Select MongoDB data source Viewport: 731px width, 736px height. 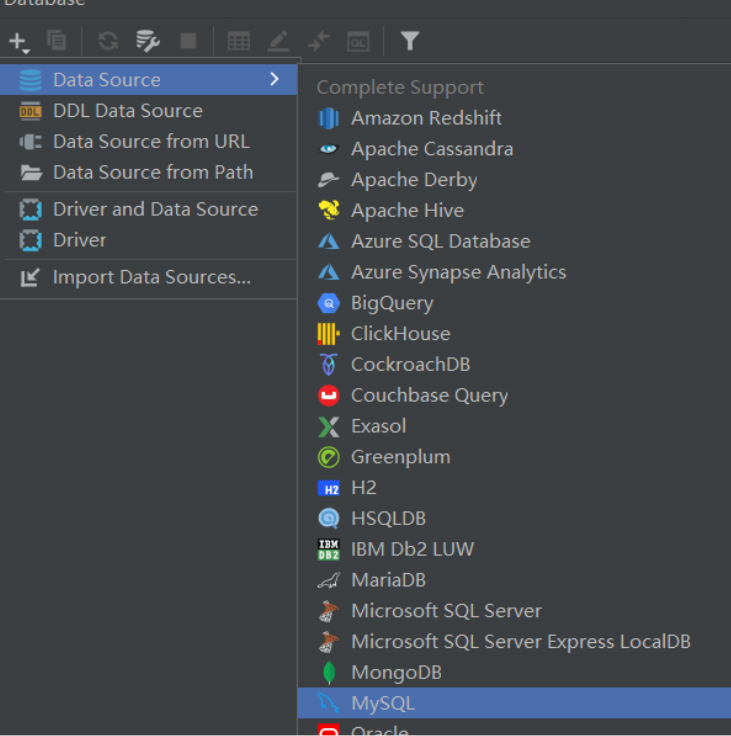tap(514, 673)
